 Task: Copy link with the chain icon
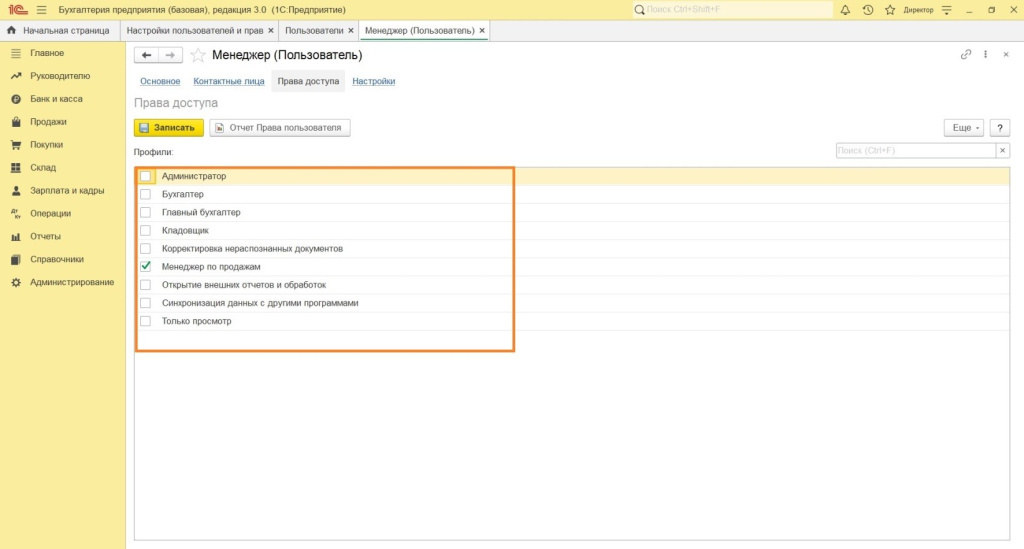coord(965,55)
